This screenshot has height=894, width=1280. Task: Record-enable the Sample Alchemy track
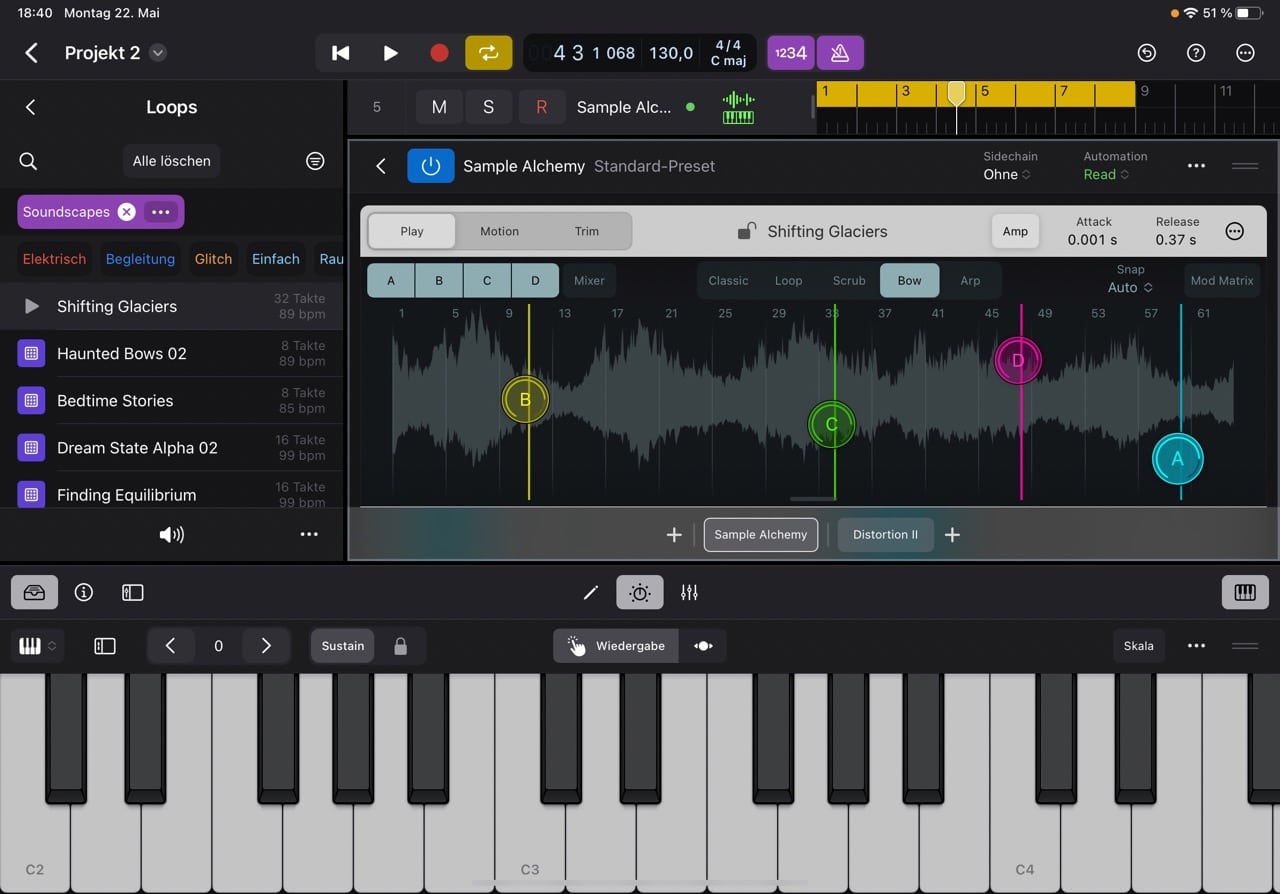coord(541,107)
